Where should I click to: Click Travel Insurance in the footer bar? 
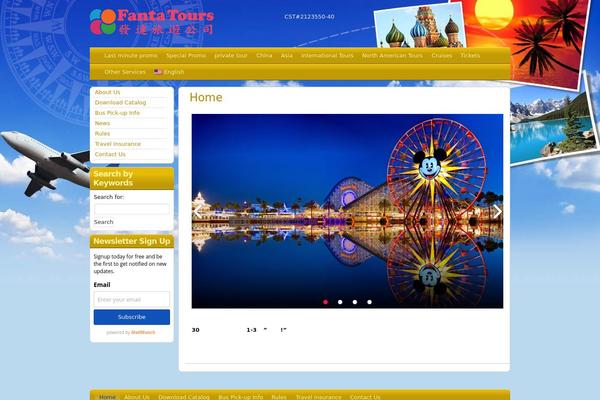click(318, 397)
